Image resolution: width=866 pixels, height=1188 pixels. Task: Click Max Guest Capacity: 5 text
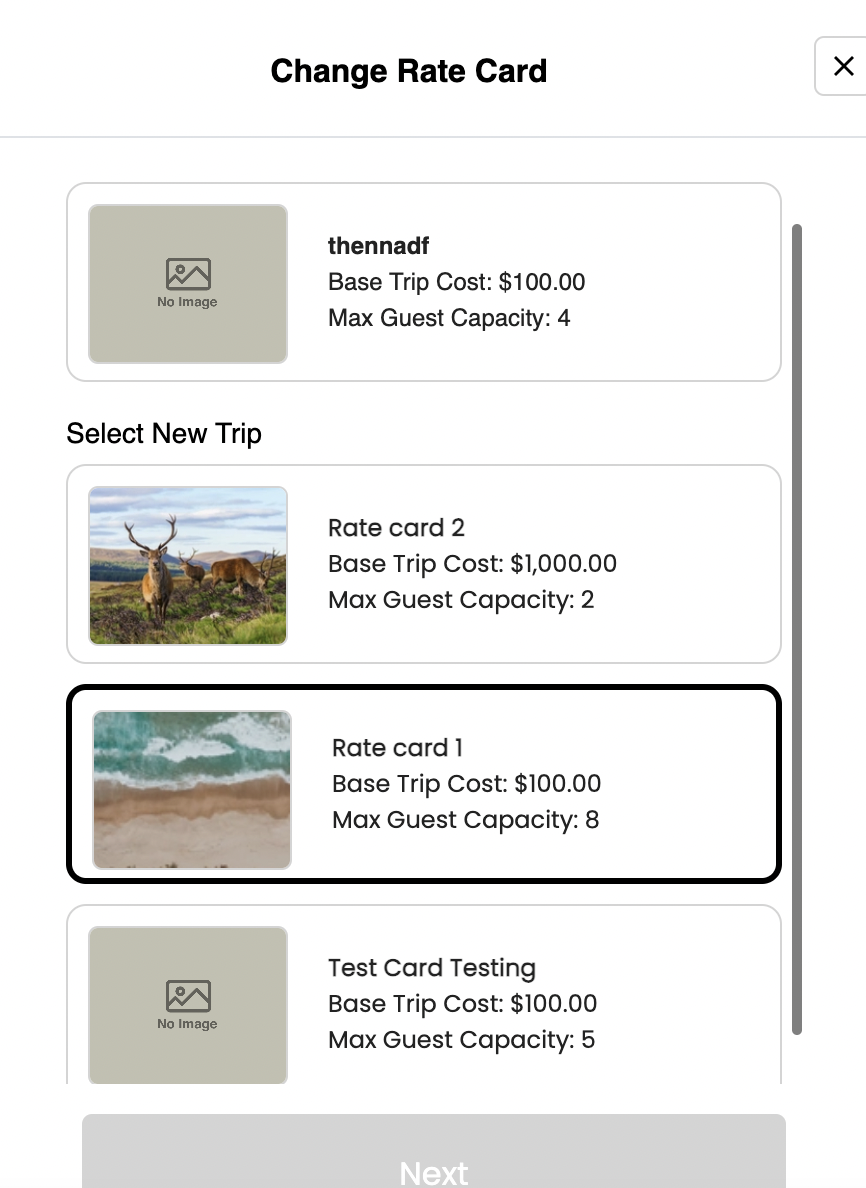click(461, 1040)
